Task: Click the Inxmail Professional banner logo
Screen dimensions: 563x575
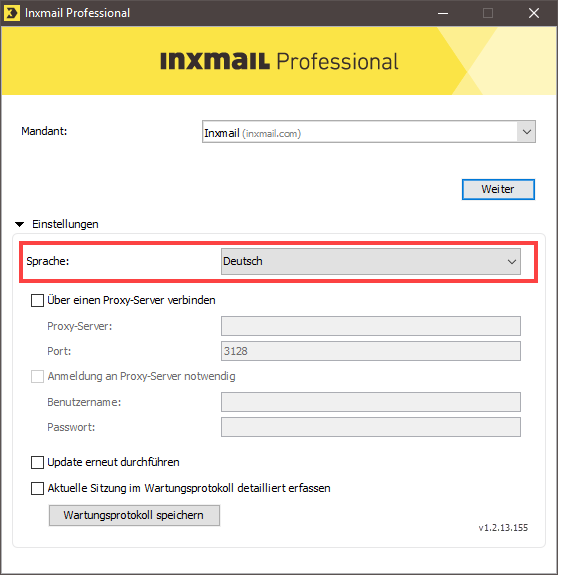Action: point(279,61)
